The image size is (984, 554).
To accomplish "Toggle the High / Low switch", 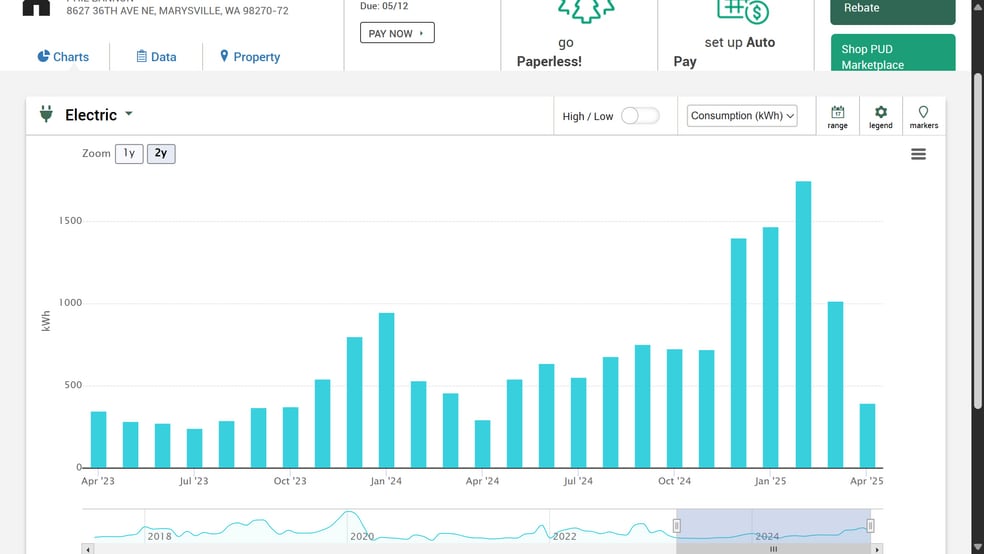I will pos(640,116).
